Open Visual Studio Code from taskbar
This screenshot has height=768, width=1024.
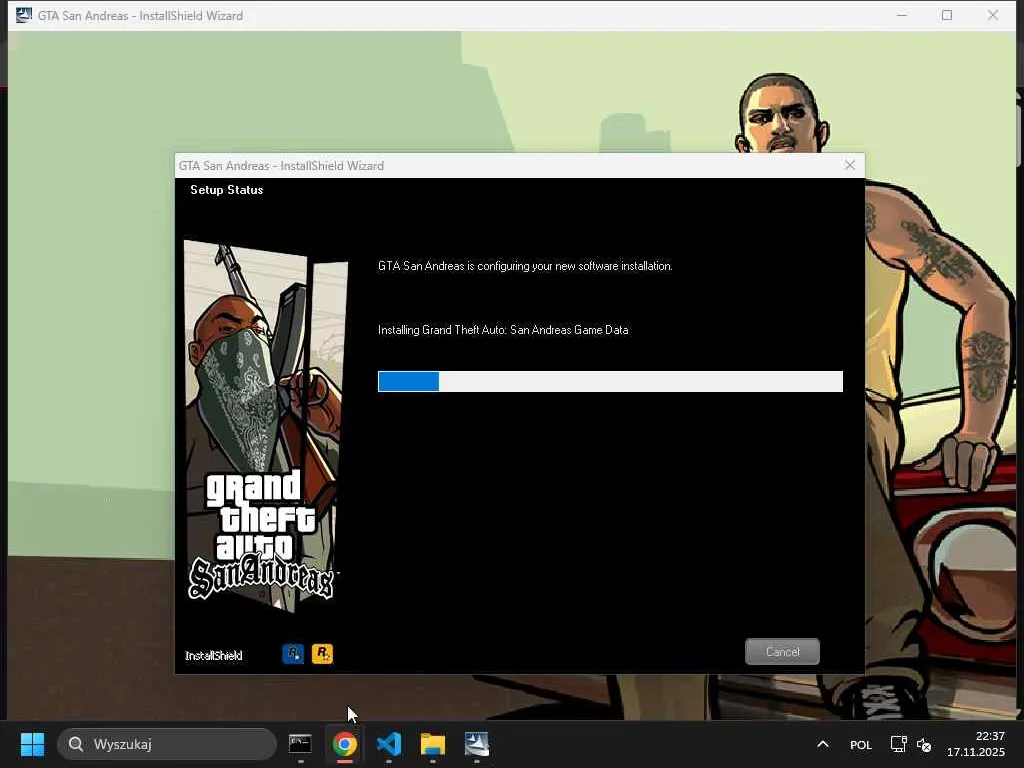[389, 744]
